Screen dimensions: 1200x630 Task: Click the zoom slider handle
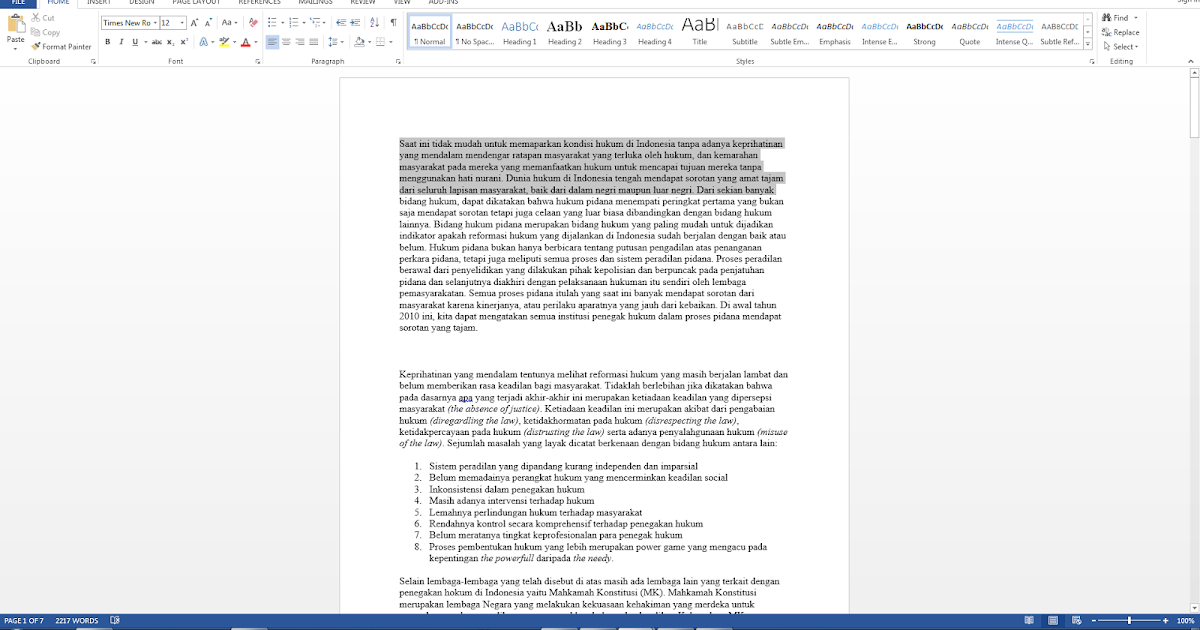point(1129,620)
